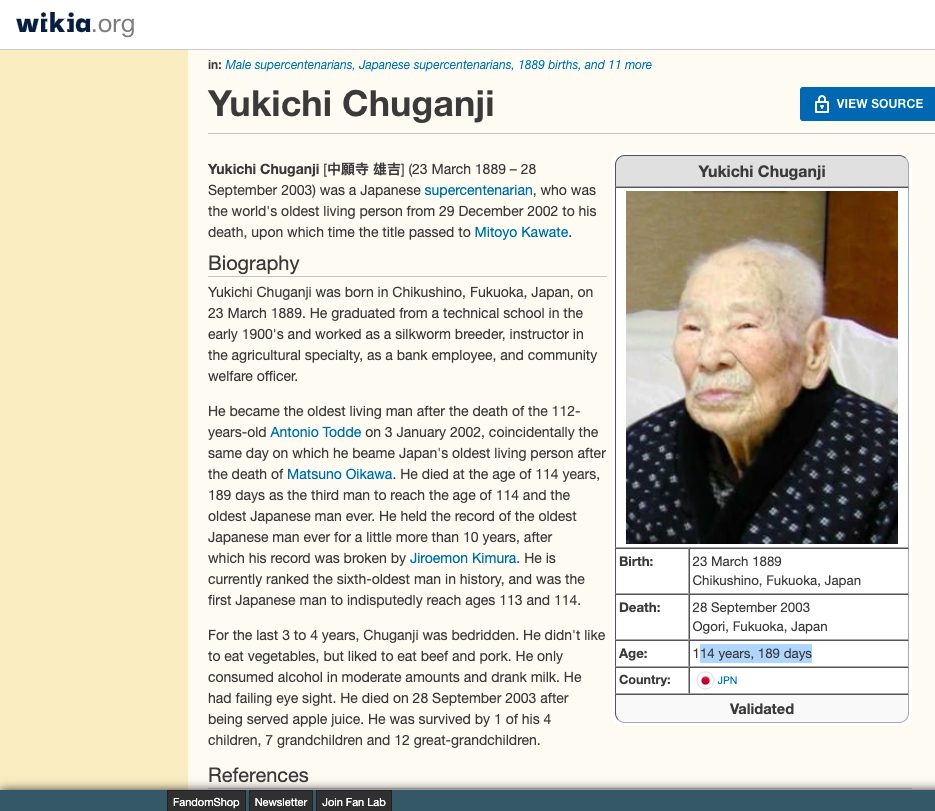Click Join Fan Lab in bottom bar
The width and height of the screenshot is (935, 811).
[x=354, y=802]
